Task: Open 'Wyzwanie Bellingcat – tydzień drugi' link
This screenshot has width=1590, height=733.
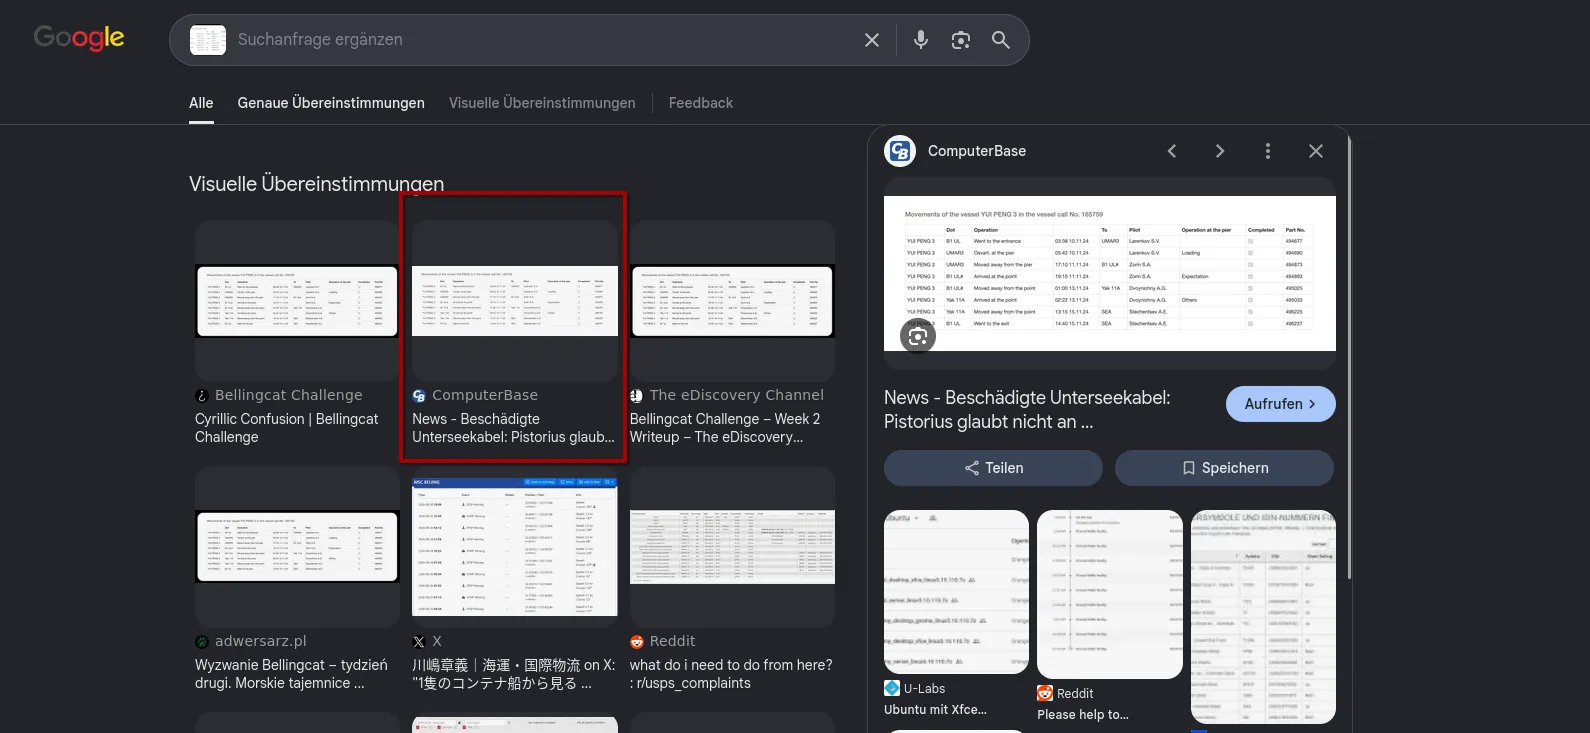Action: coord(291,674)
